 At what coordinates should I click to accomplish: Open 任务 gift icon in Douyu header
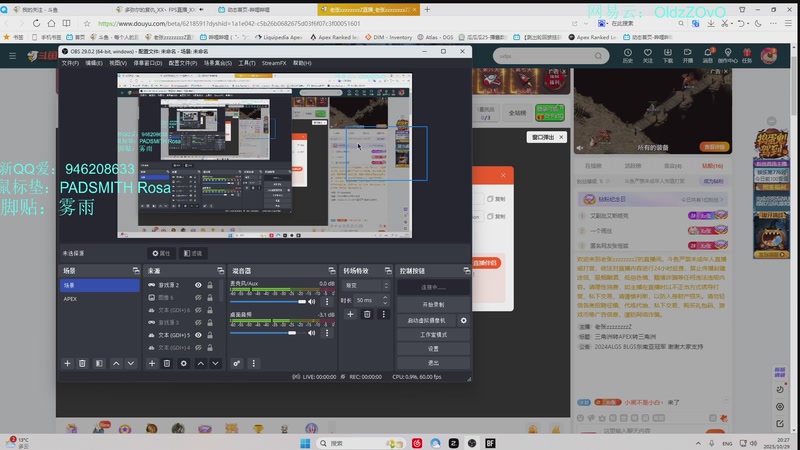747,56
